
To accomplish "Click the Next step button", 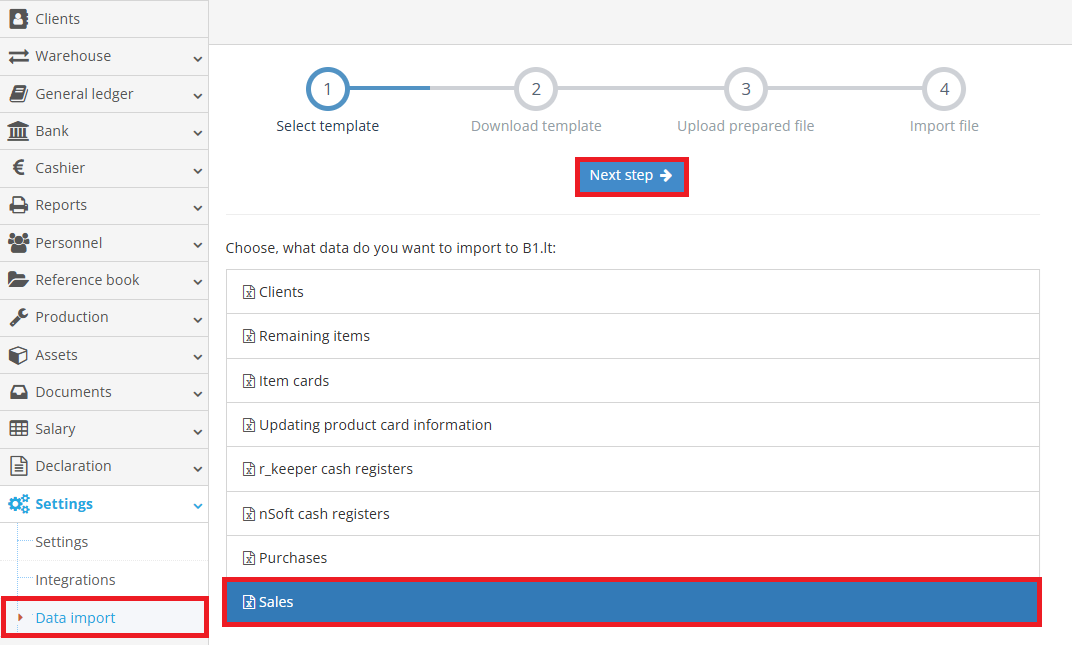I will [x=631, y=174].
